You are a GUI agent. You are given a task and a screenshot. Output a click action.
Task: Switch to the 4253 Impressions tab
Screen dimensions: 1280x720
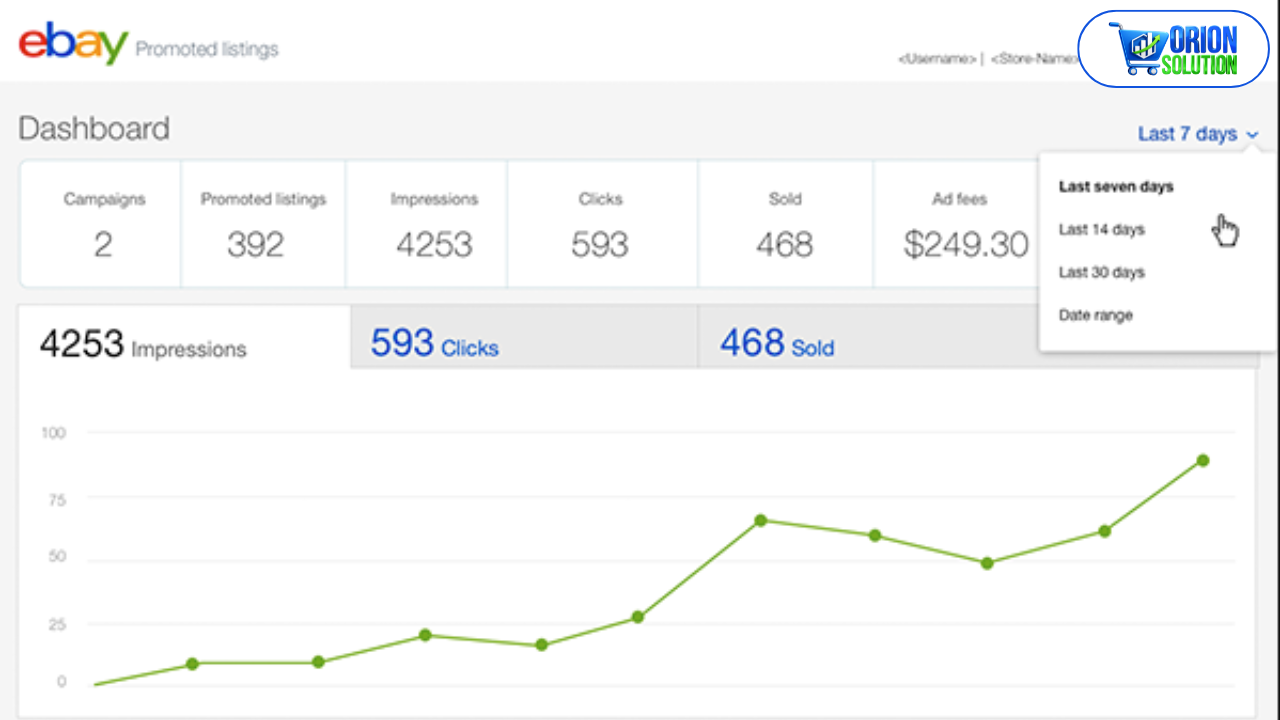tap(185, 338)
